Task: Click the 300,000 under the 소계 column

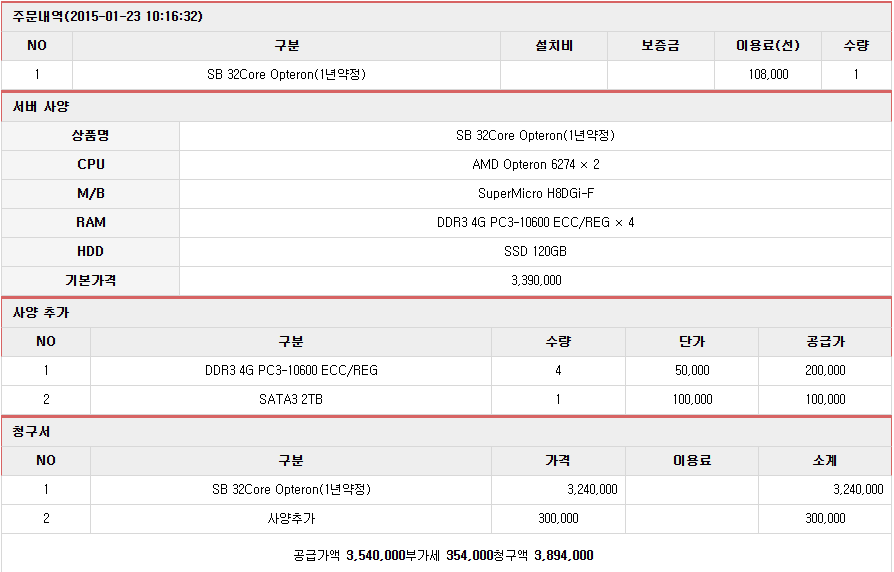Action: coord(825,518)
